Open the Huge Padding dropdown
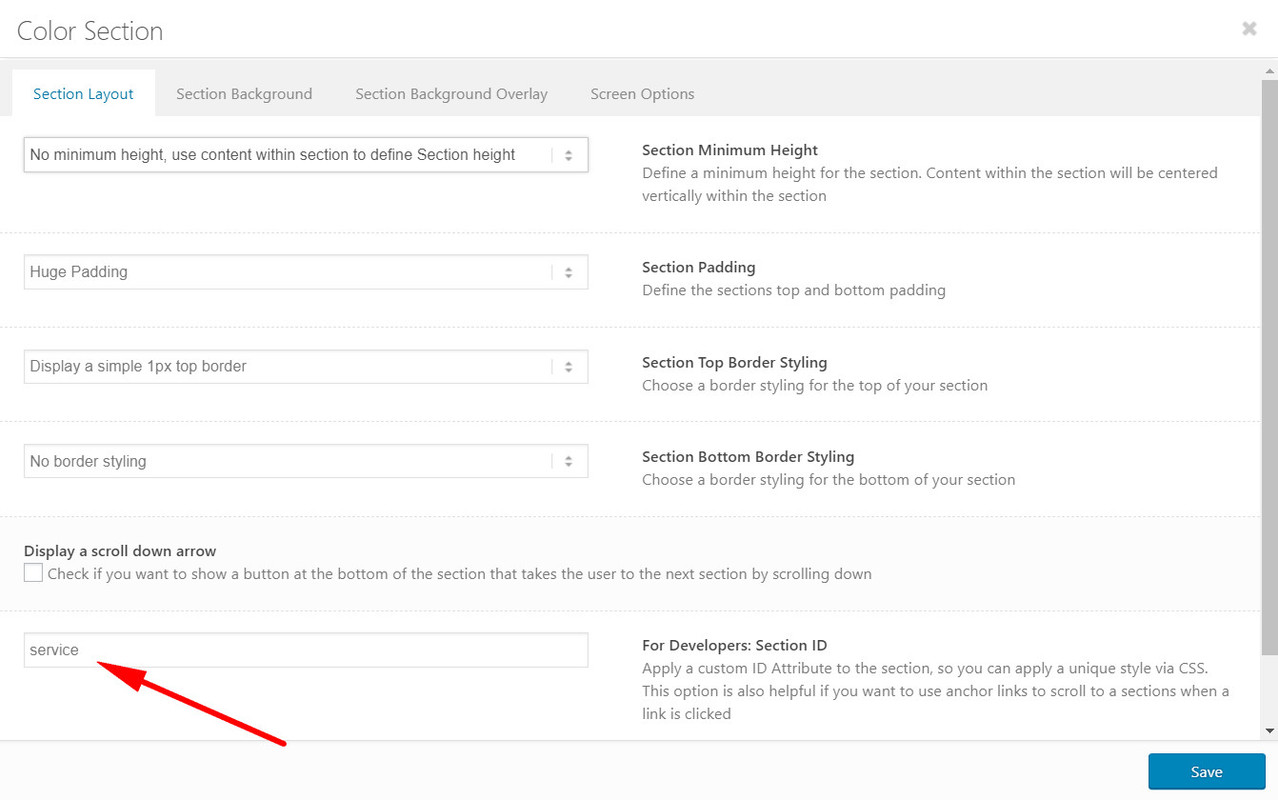 click(306, 272)
